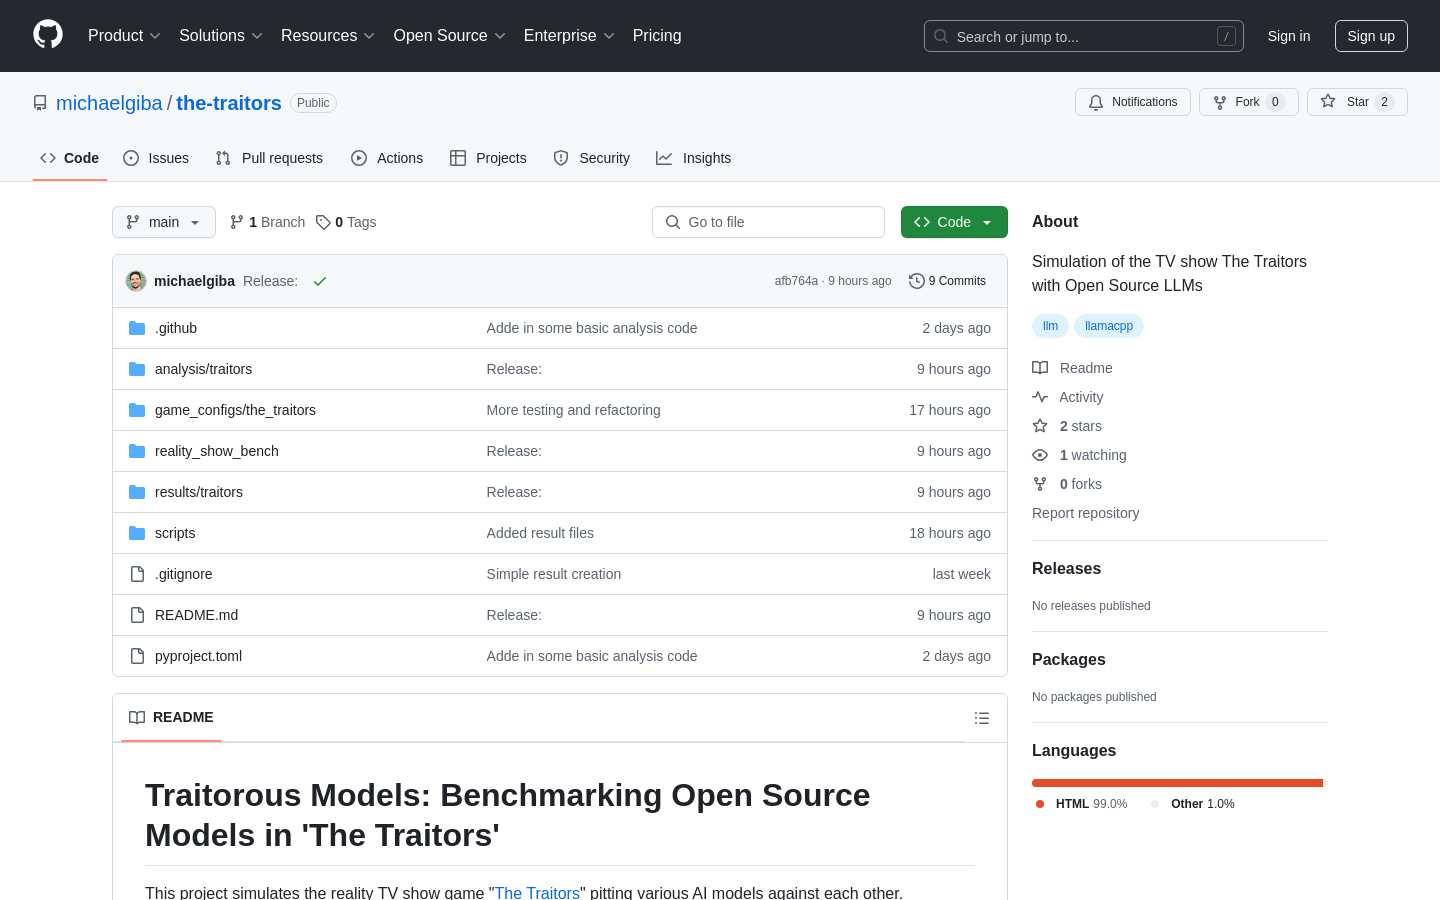The height and width of the screenshot is (900, 1440).
Task: Click the Notifications bell button
Action: (x=1133, y=102)
